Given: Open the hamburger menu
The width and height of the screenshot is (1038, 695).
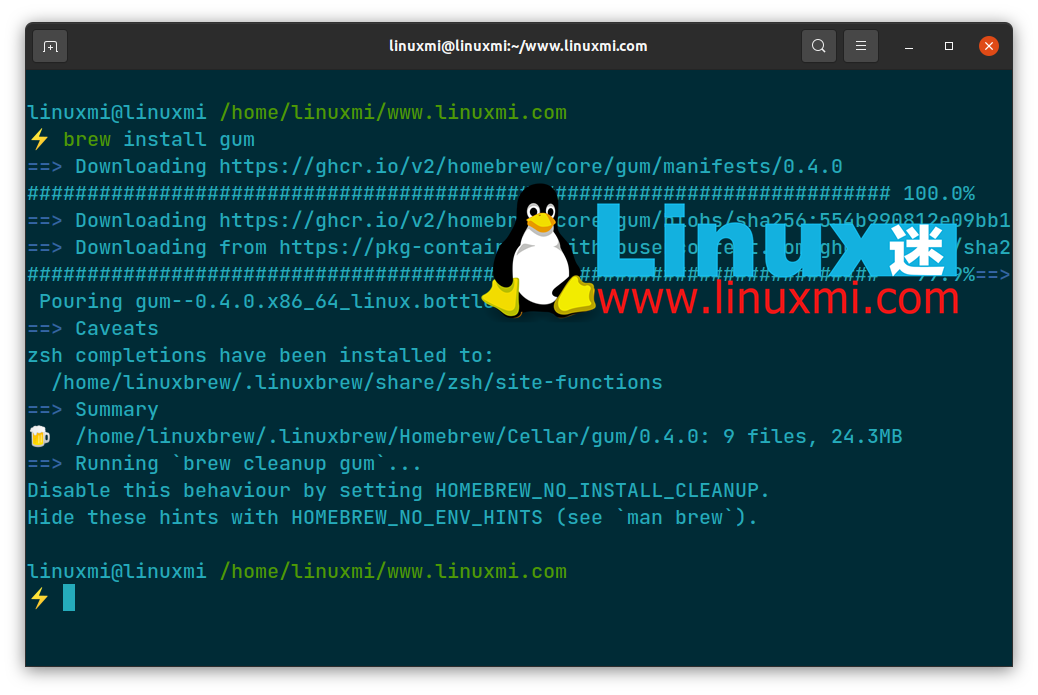Looking at the screenshot, I should (861, 46).
